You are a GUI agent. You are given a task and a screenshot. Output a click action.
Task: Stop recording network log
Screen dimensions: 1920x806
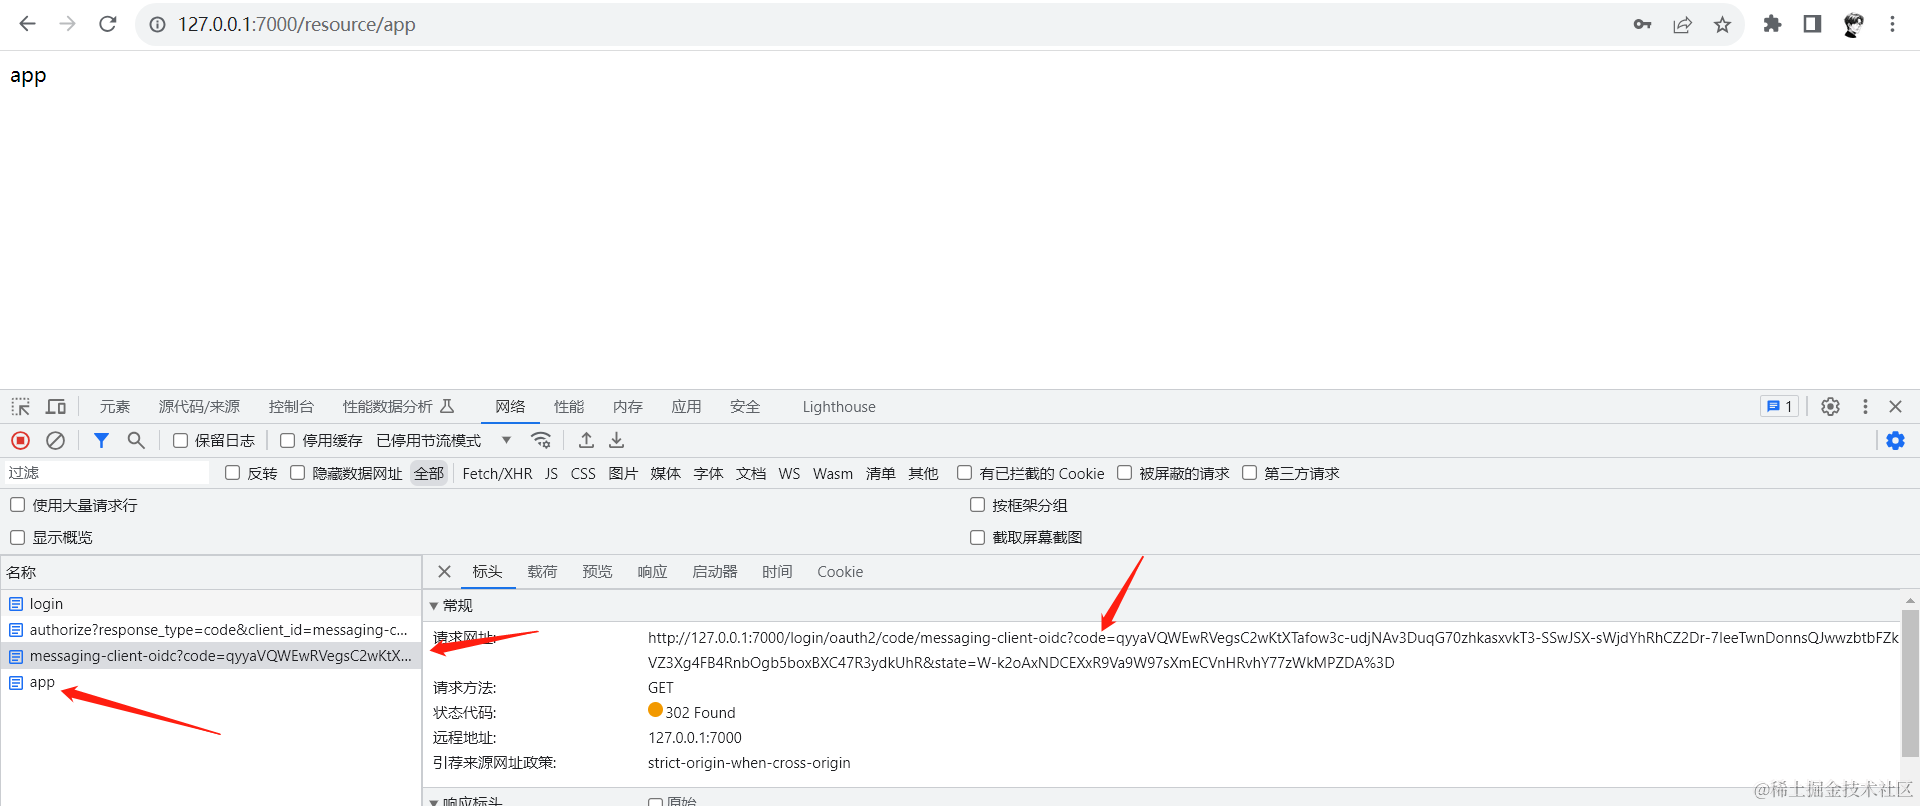pos(20,440)
